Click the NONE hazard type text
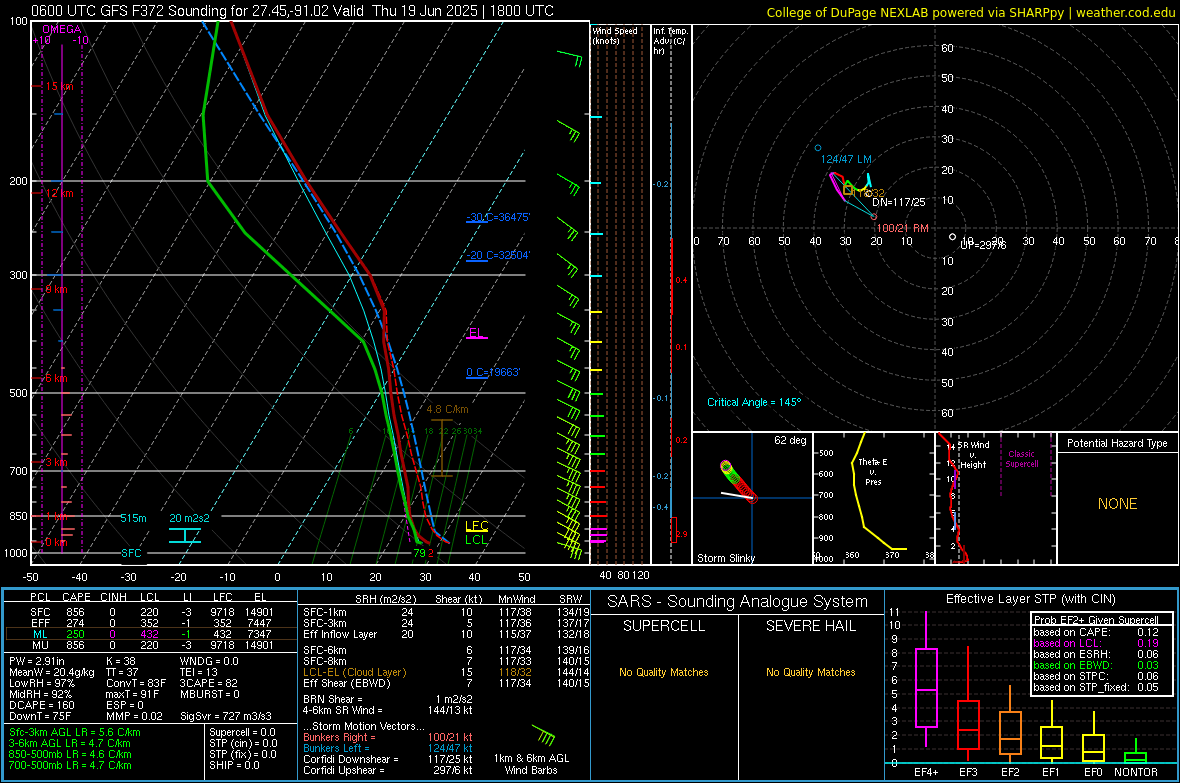 coord(1117,504)
